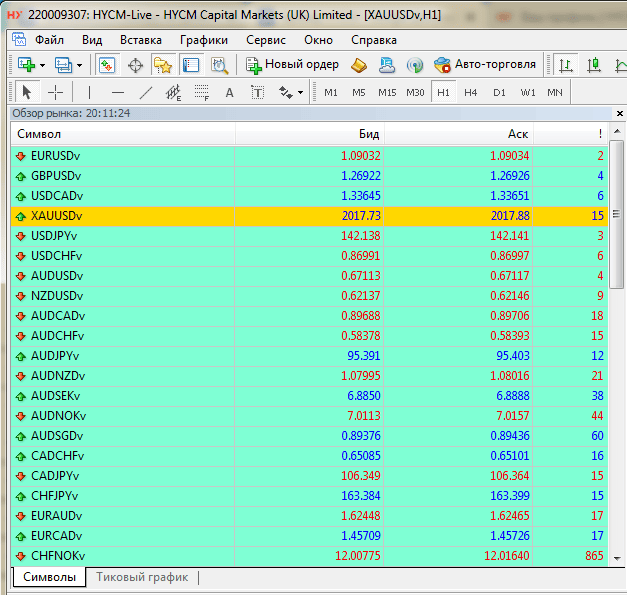Open the New Chart dropdown arrow
The height and width of the screenshot is (595, 627).
pyautogui.click(x=42, y=65)
